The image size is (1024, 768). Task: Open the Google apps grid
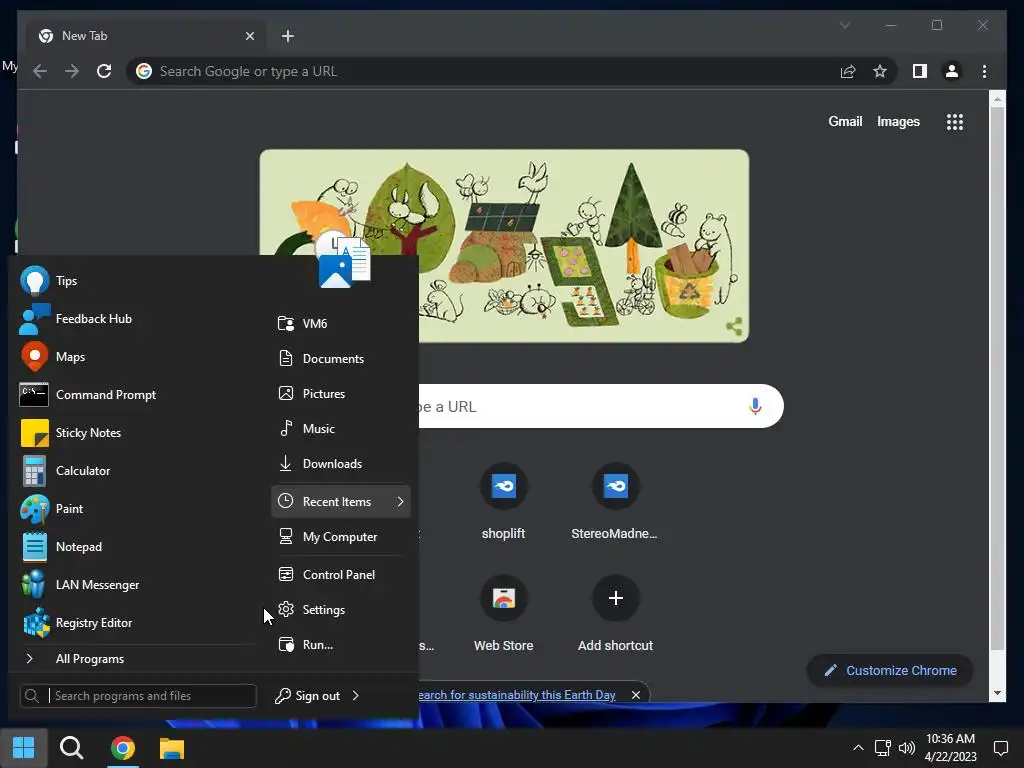(955, 121)
